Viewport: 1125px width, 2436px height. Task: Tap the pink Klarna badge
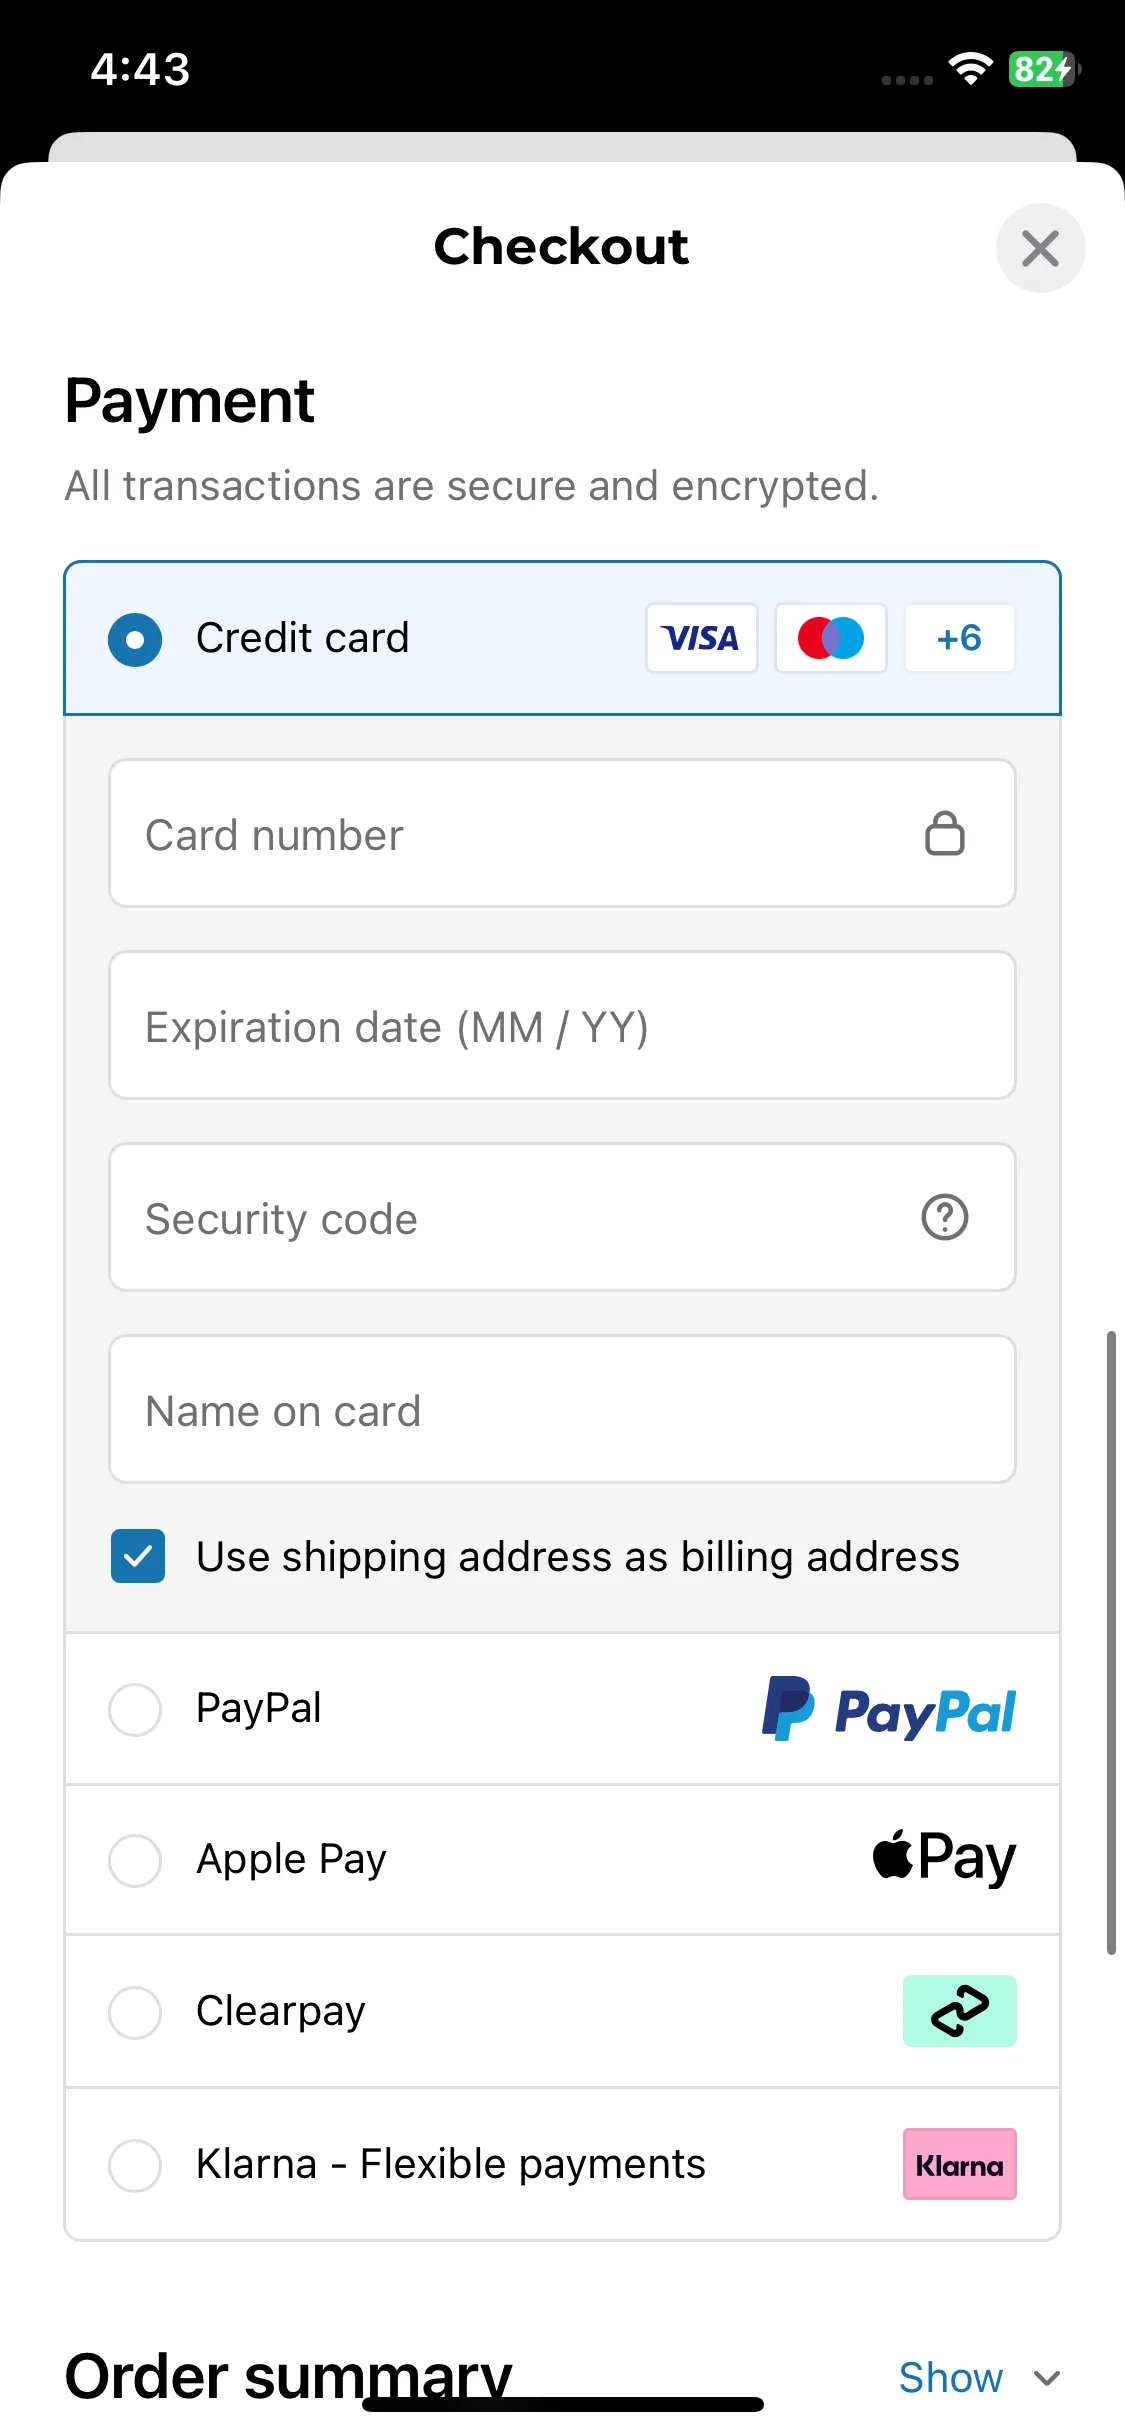[960, 2164]
